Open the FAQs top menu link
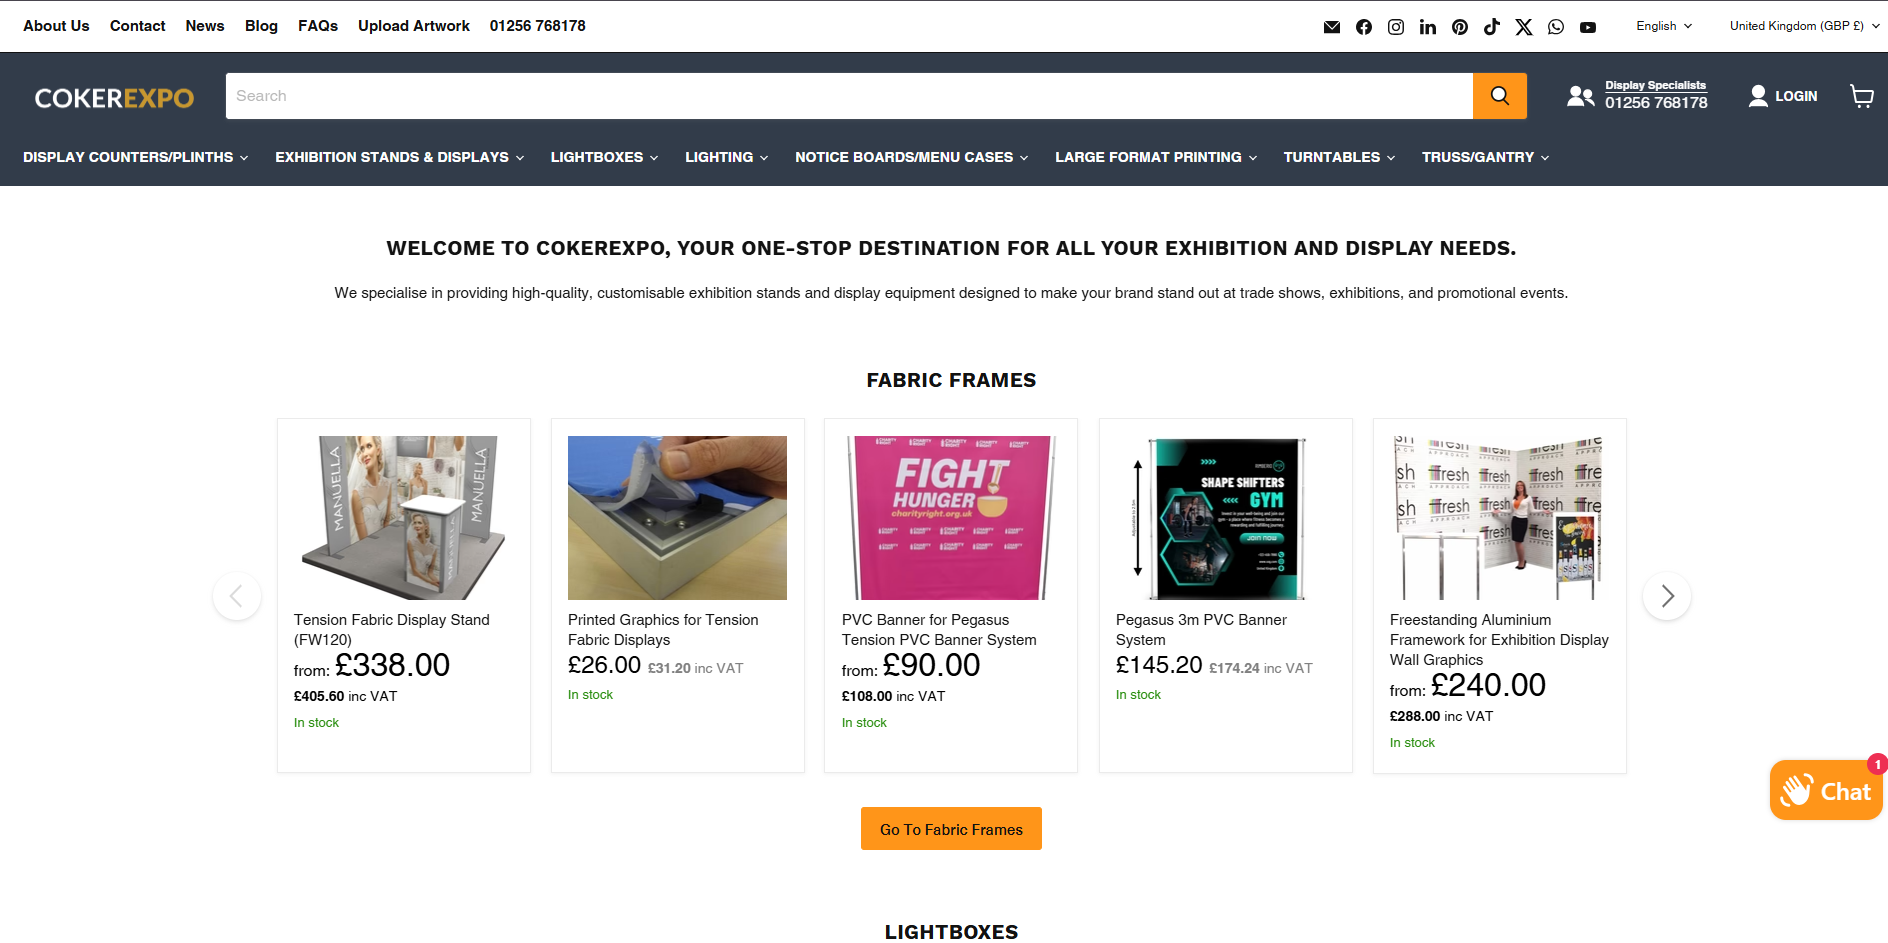 coord(318,26)
